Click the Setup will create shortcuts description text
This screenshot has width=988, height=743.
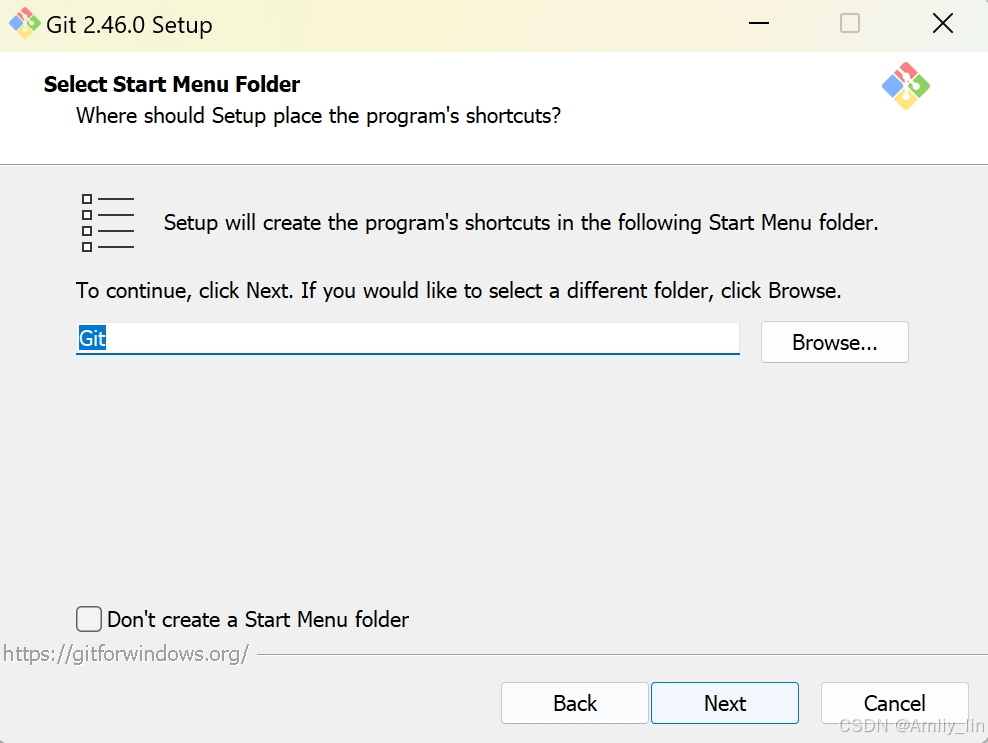coord(520,222)
